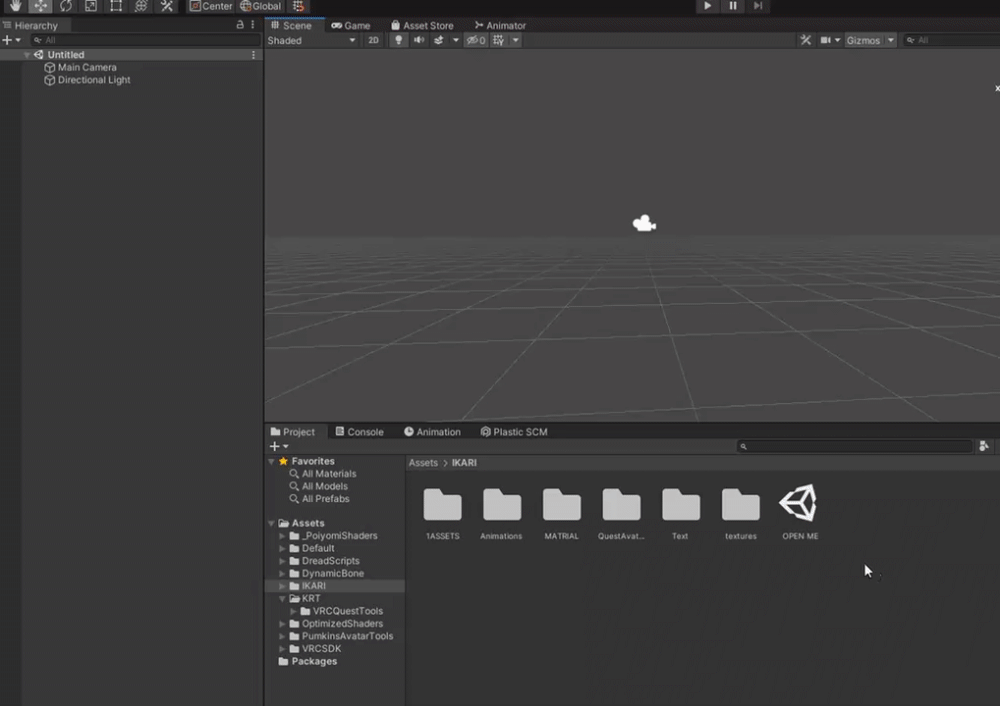Open Untitled scene context menu dots
This screenshot has width=1000, height=706.
click(x=253, y=55)
